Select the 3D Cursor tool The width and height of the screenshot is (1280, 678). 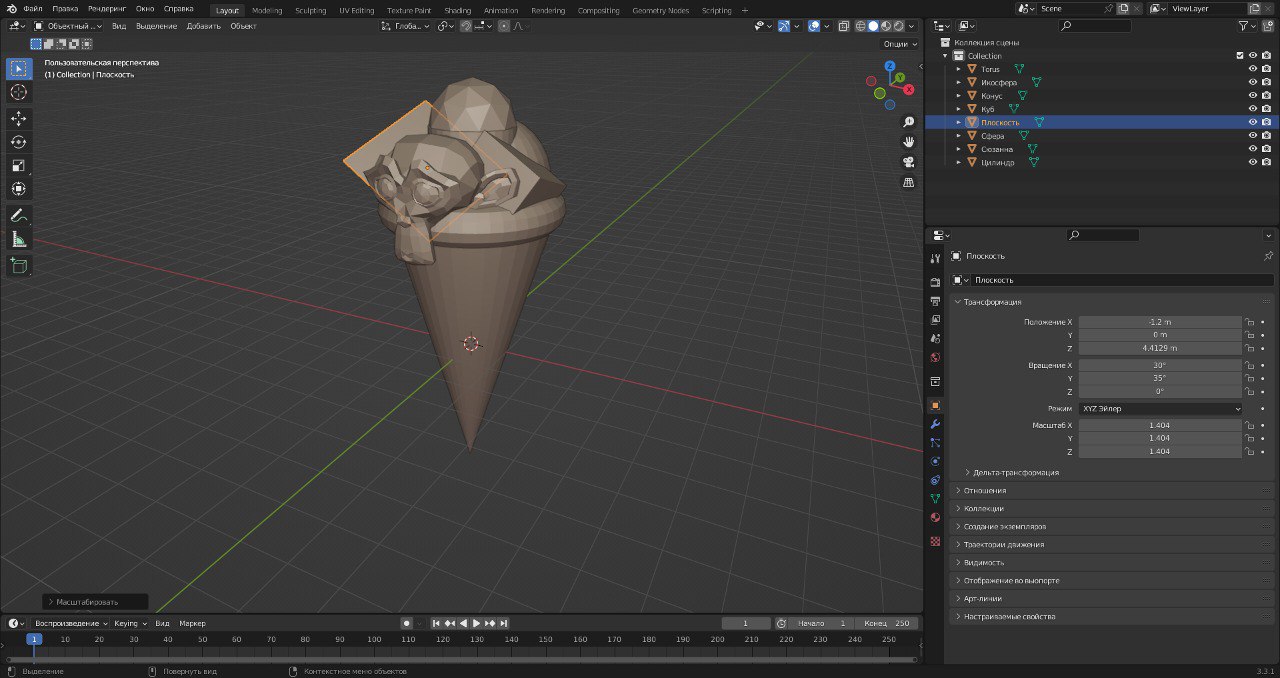(19, 92)
